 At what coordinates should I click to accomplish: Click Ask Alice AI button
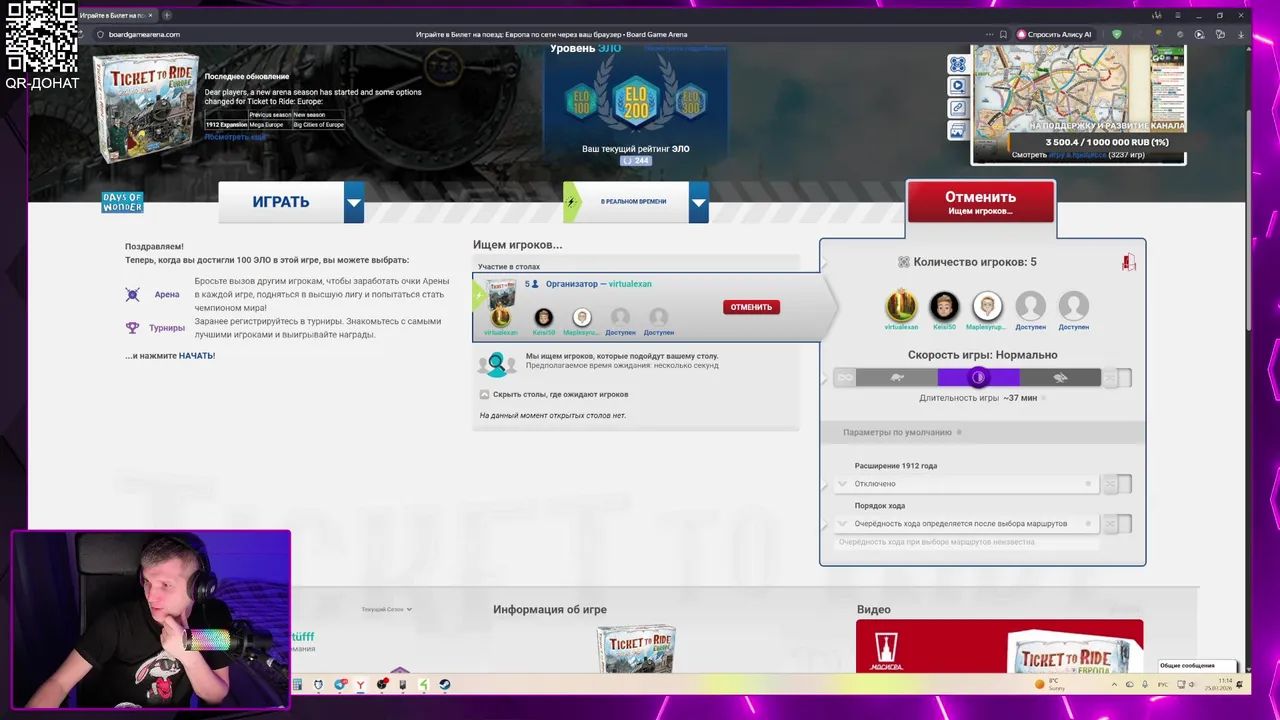click(1055, 34)
